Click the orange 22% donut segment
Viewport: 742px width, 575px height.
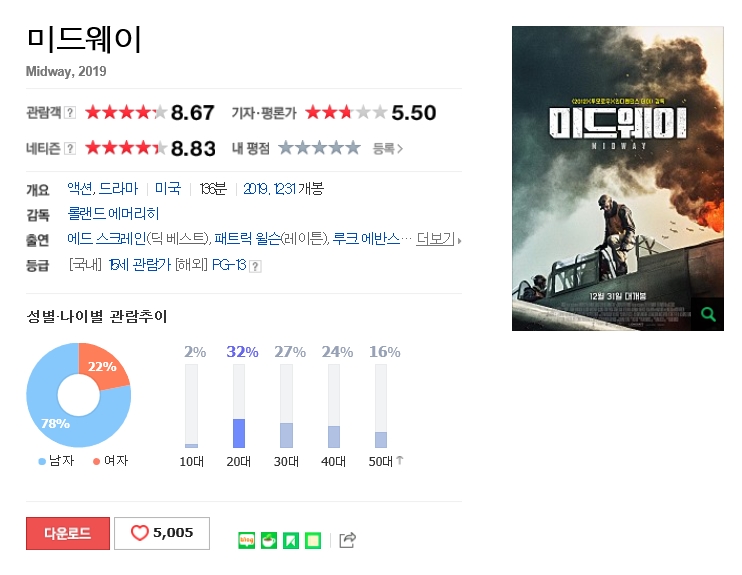coord(103,366)
